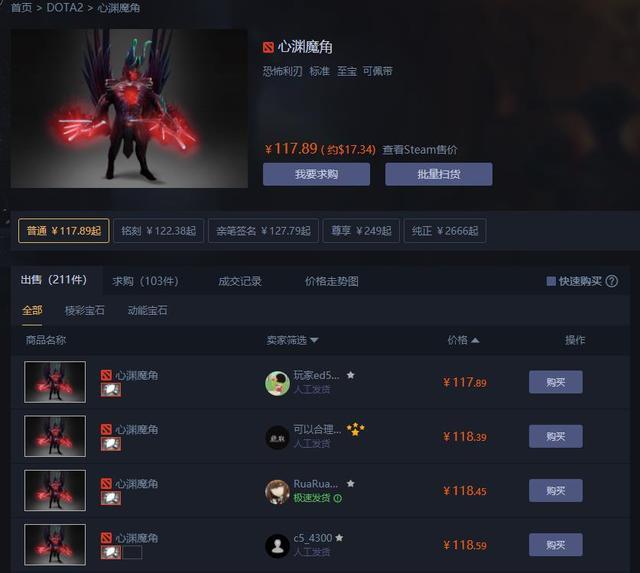This screenshot has width=640, height=573.
Task: Filter by 棱彩宝石 gem color
Action: [84, 310]
